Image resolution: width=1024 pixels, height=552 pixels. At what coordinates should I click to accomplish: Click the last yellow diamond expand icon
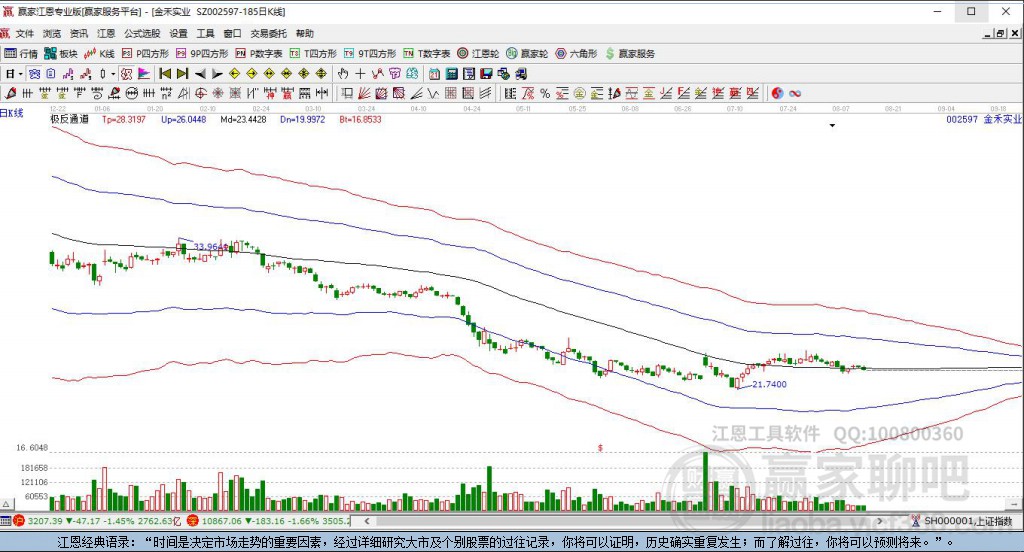click(x=321, y=74)
